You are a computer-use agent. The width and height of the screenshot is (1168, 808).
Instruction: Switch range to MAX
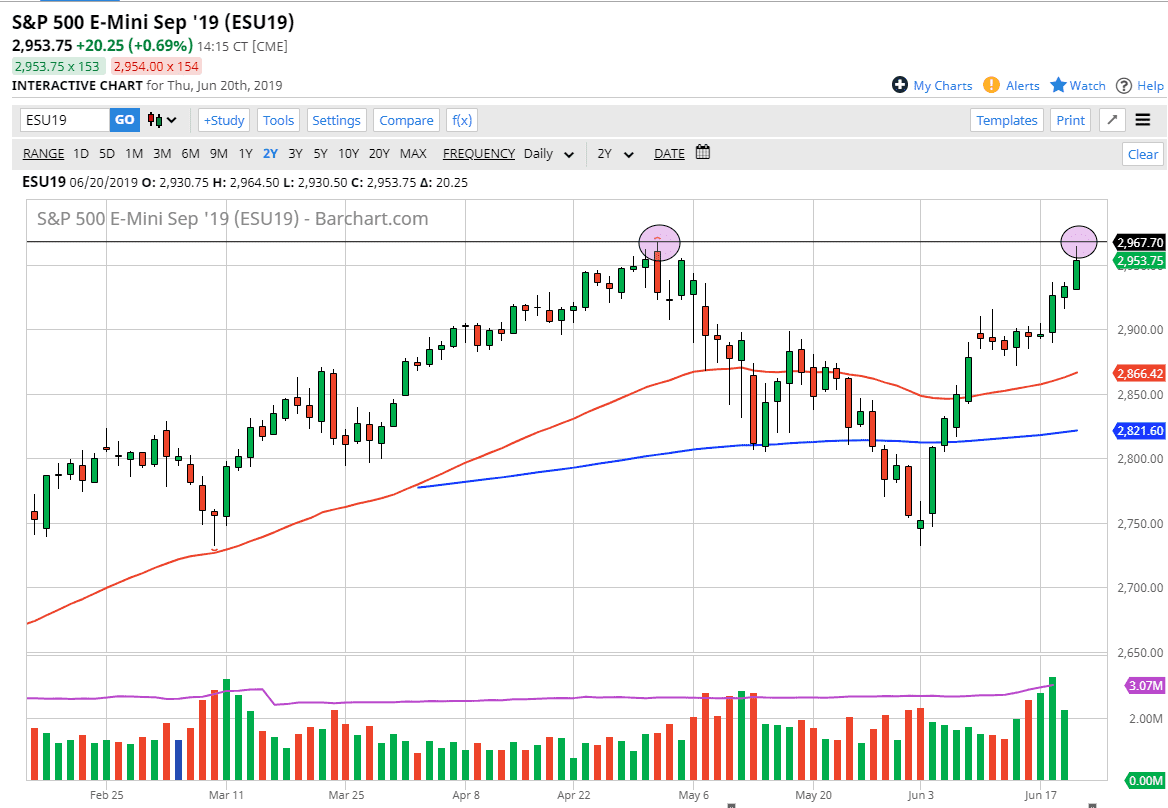pyautogui.click(x=413, y=153)
